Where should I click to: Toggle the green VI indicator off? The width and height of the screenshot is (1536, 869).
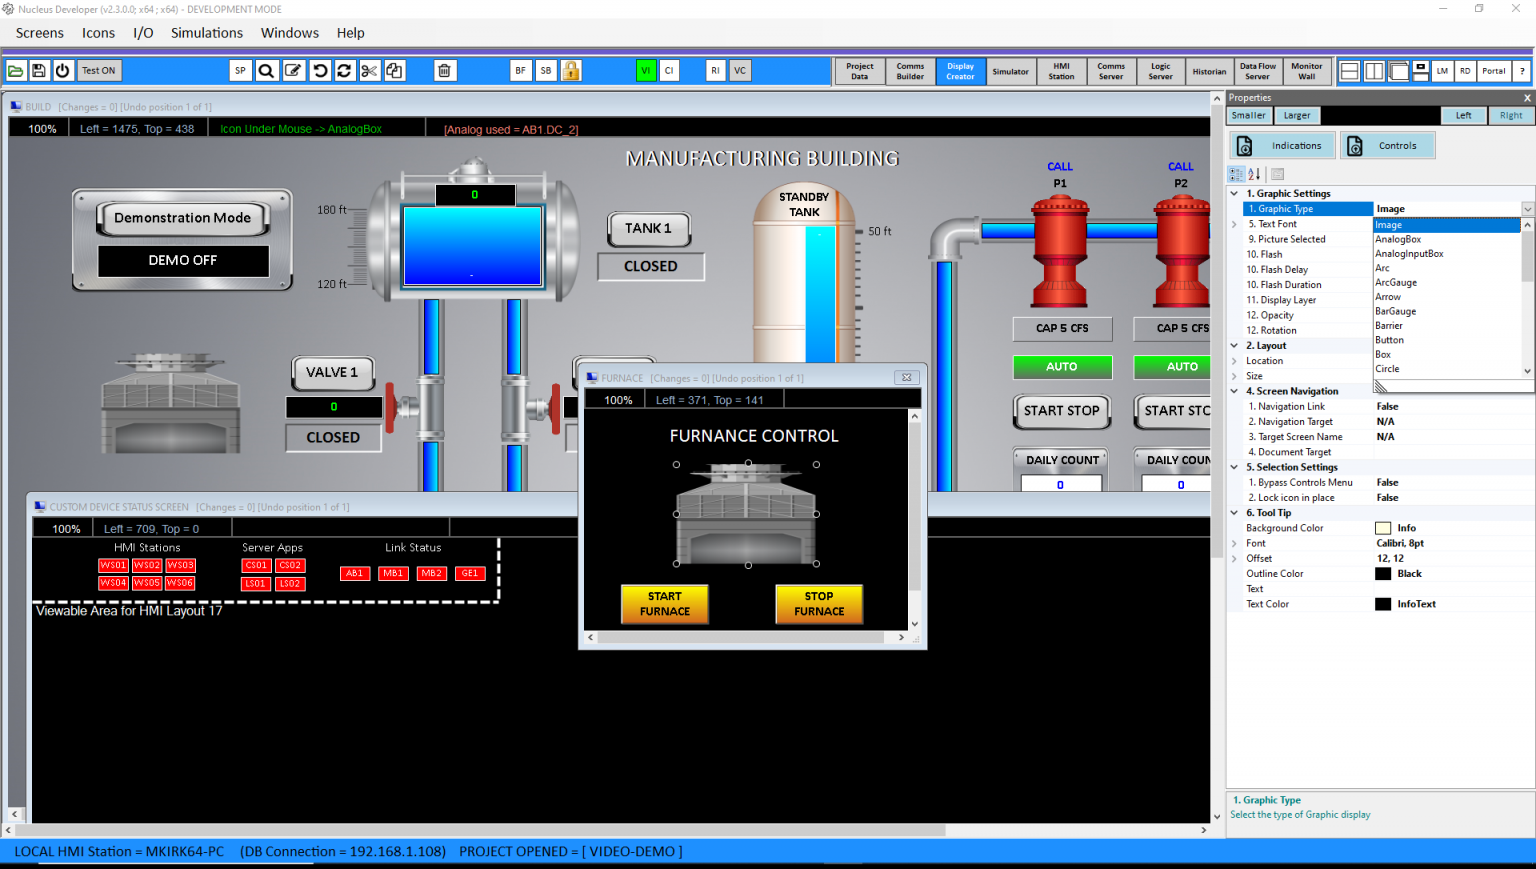tap(645, 70)
